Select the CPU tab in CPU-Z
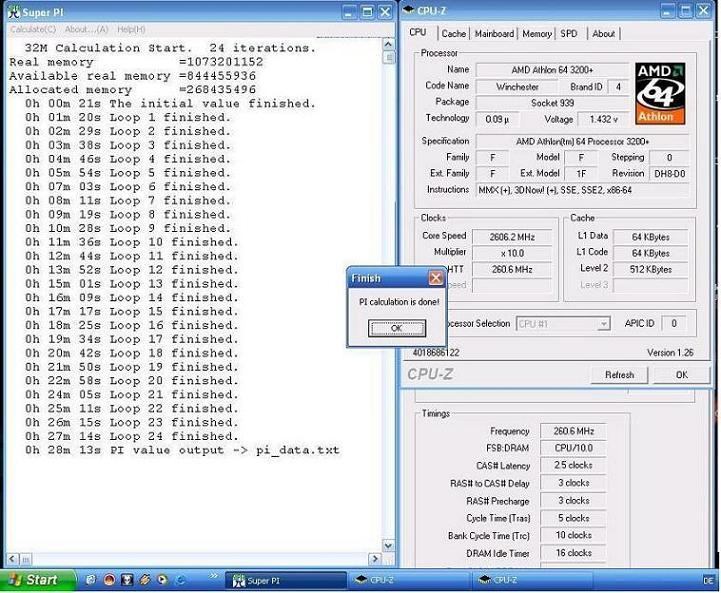721x593 pixels. coord(418,32)
